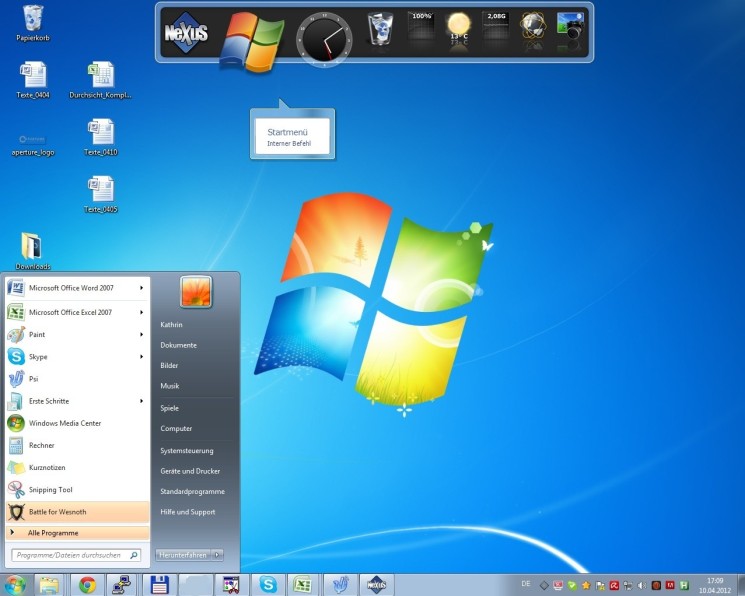Open Systemsteuerung from the Start menu
Image resolution: width=745 pixels, height=596 pixels.
[x=187, y=451]
